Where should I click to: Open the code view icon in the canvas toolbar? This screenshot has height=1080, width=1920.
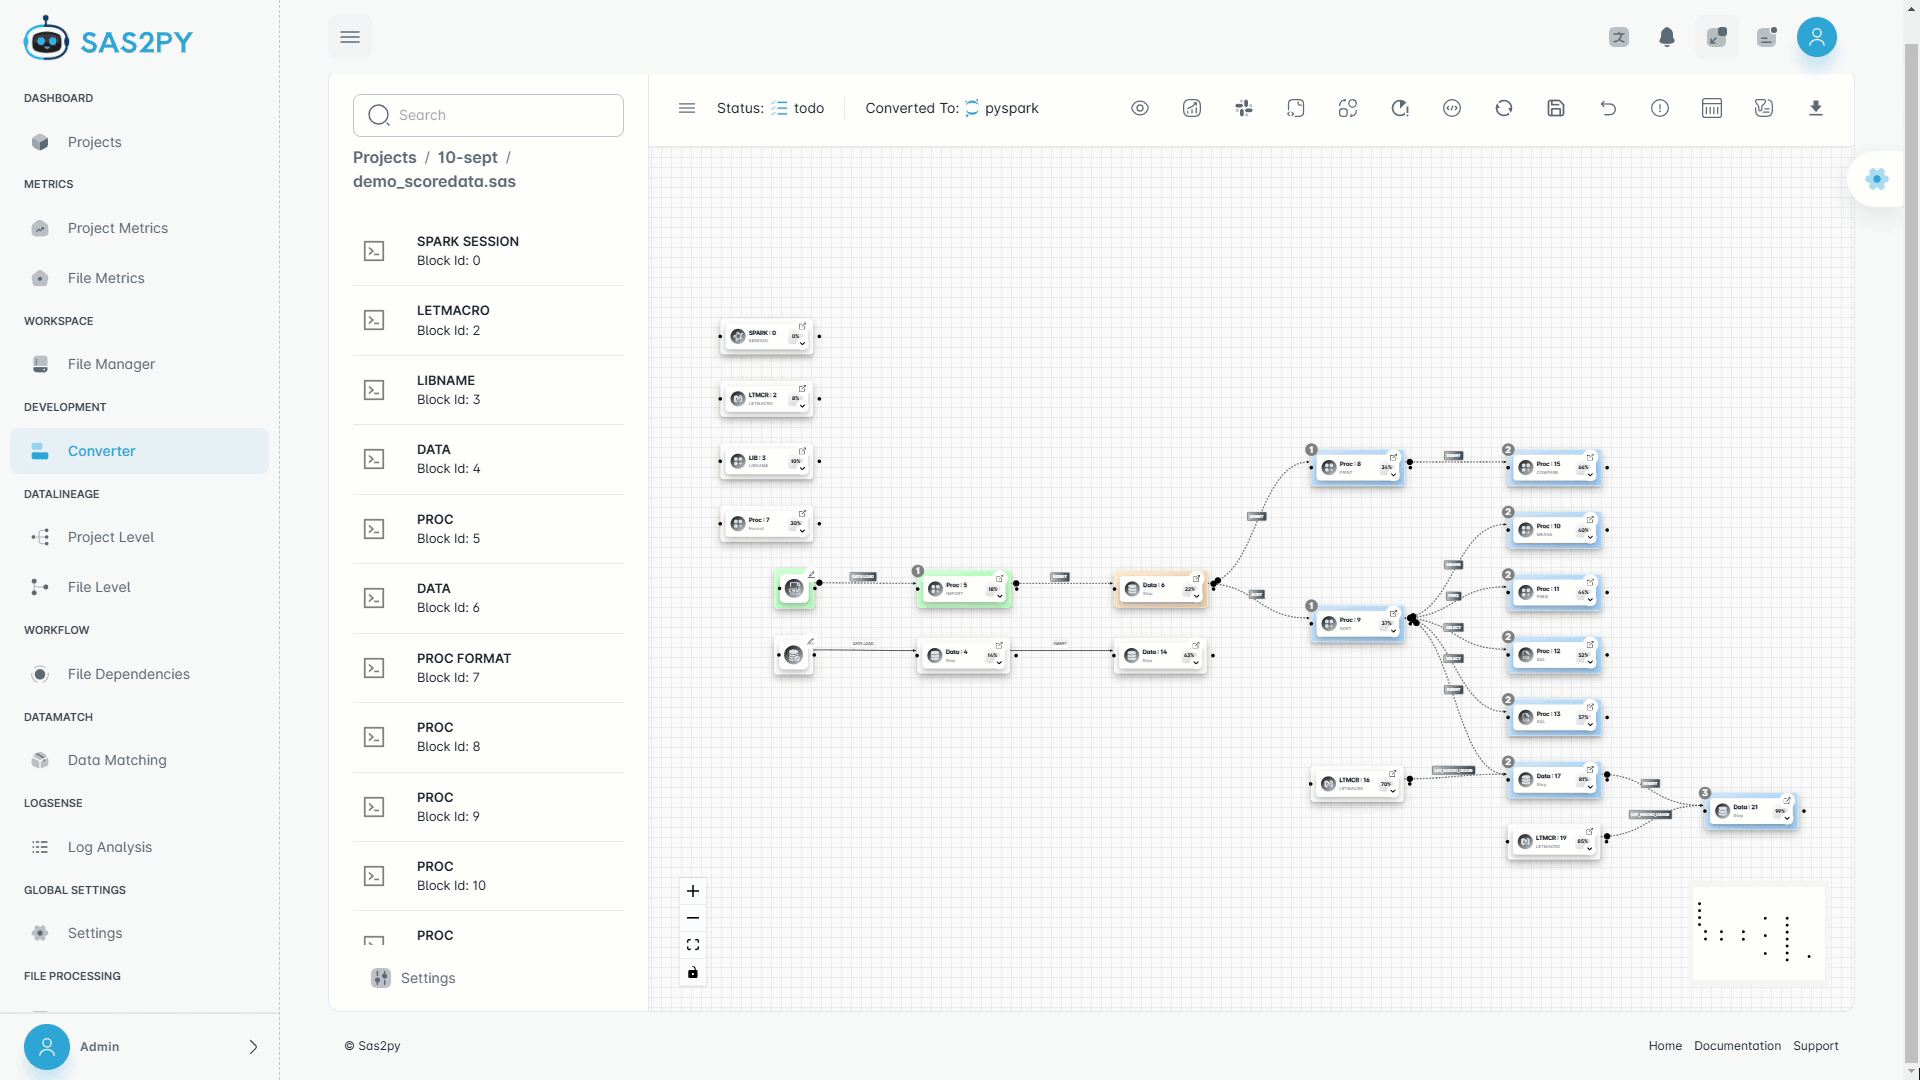(1451, 108)
